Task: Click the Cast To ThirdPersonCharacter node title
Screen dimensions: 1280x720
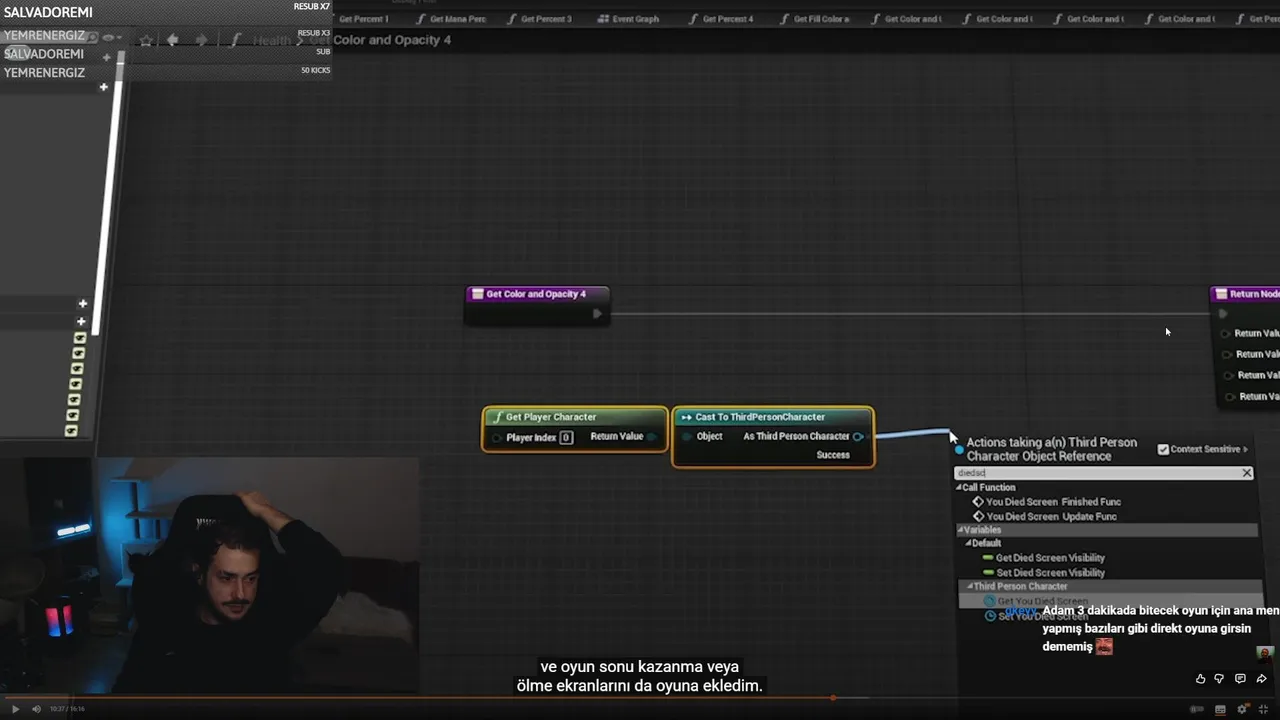Action: (x=760, y=417)
